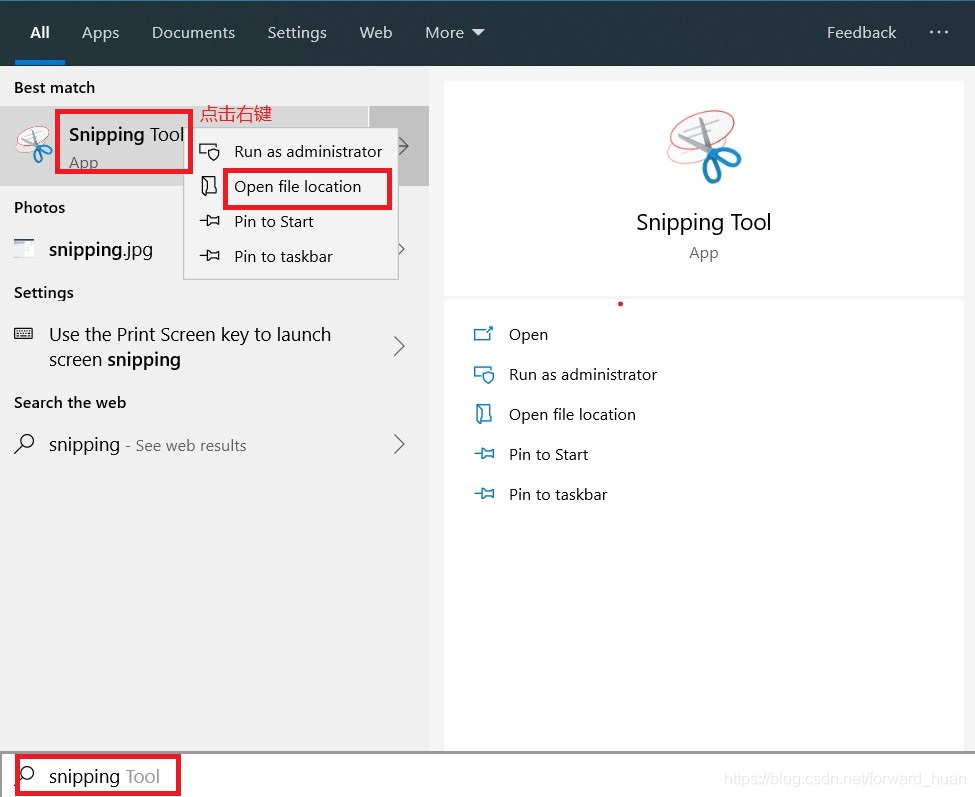Screen dimensions: 975x797
Task: Click the Open window icon in preview pane
Action: tap(484, 334)
